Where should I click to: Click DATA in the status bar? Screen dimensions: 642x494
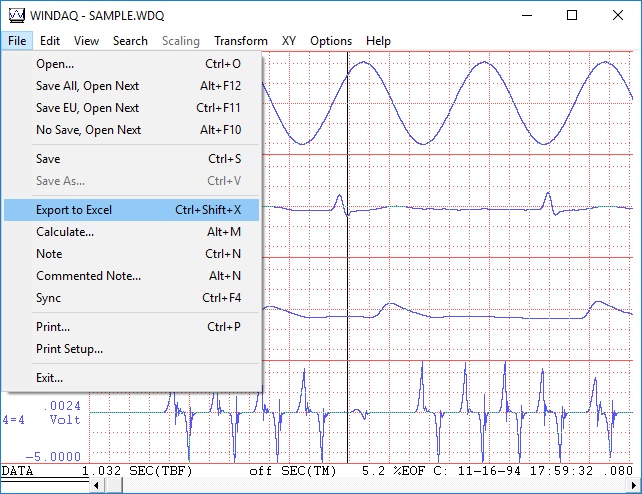click(x=17, y=471)
